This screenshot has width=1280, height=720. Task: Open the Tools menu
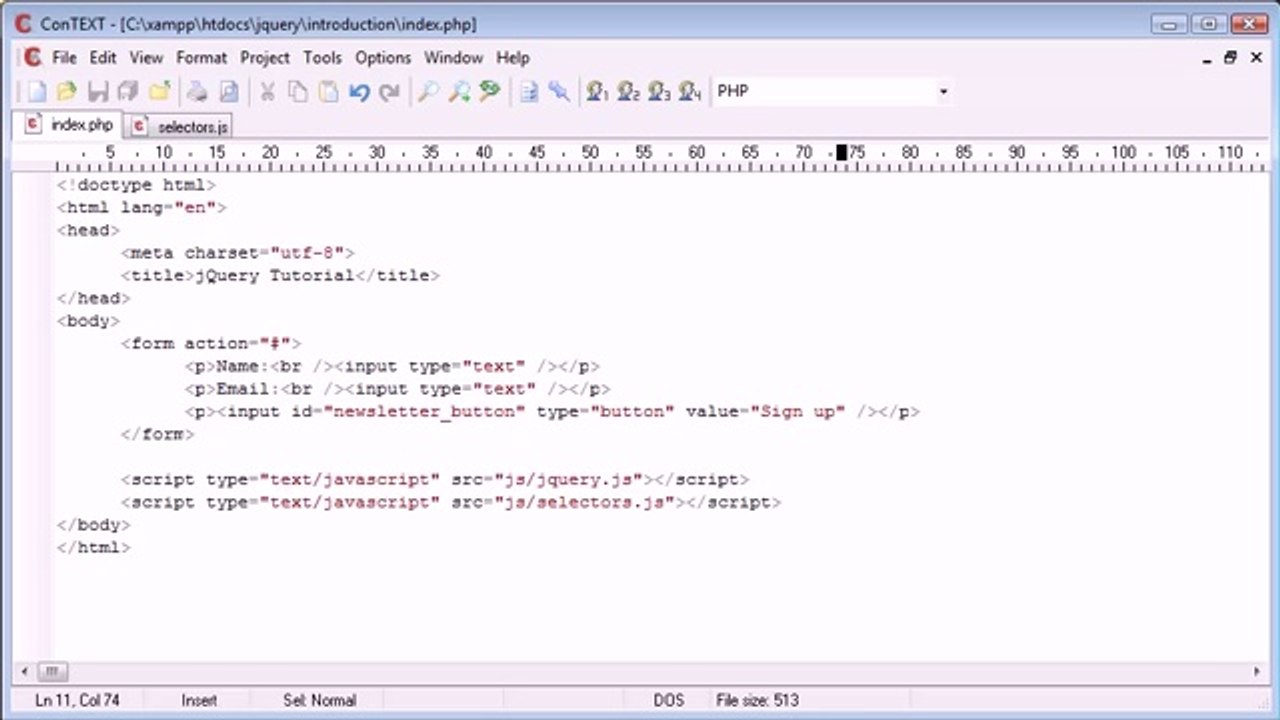click(322, 58)
